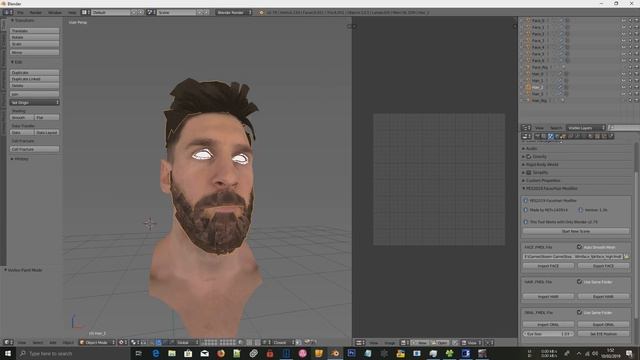640x360 pixels.
Task: Toggle Use Same Folder for ORAL_FMDL
Action: click(x=579, y=312)
